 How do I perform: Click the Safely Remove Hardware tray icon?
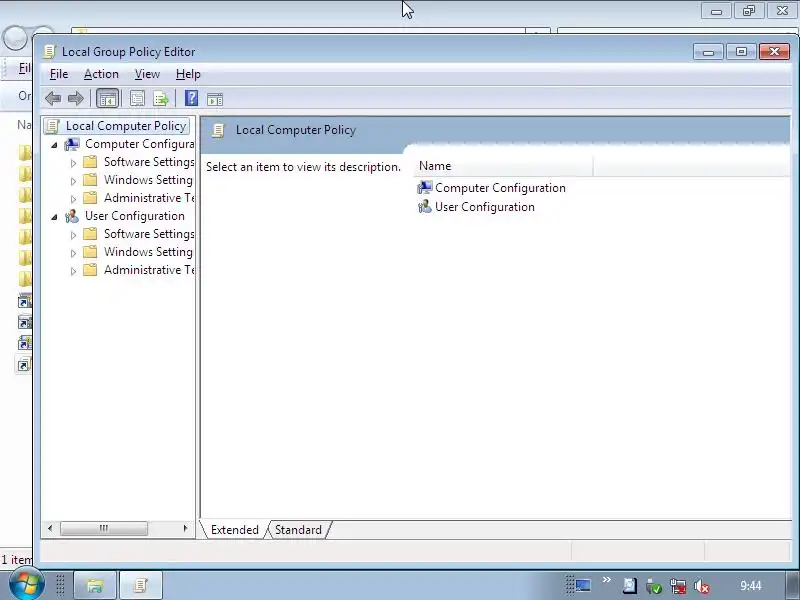(654, 586)
